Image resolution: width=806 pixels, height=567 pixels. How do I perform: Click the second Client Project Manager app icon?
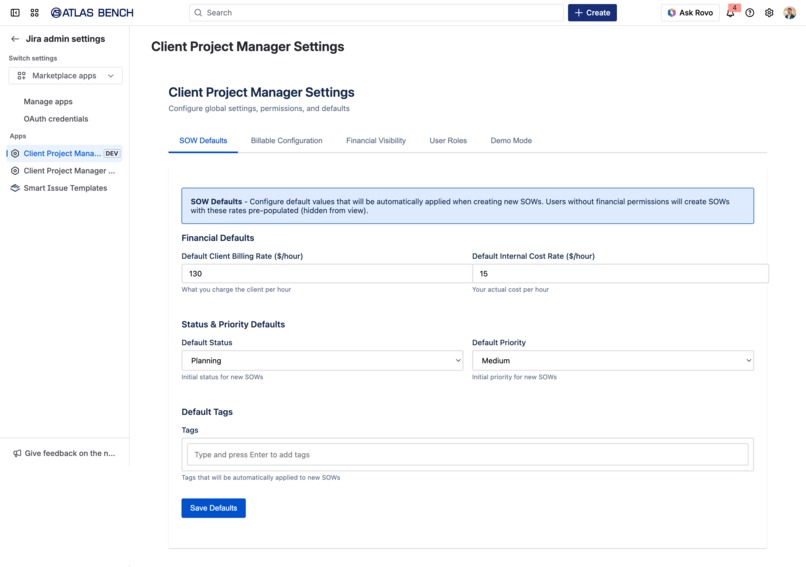pos(15,171)
